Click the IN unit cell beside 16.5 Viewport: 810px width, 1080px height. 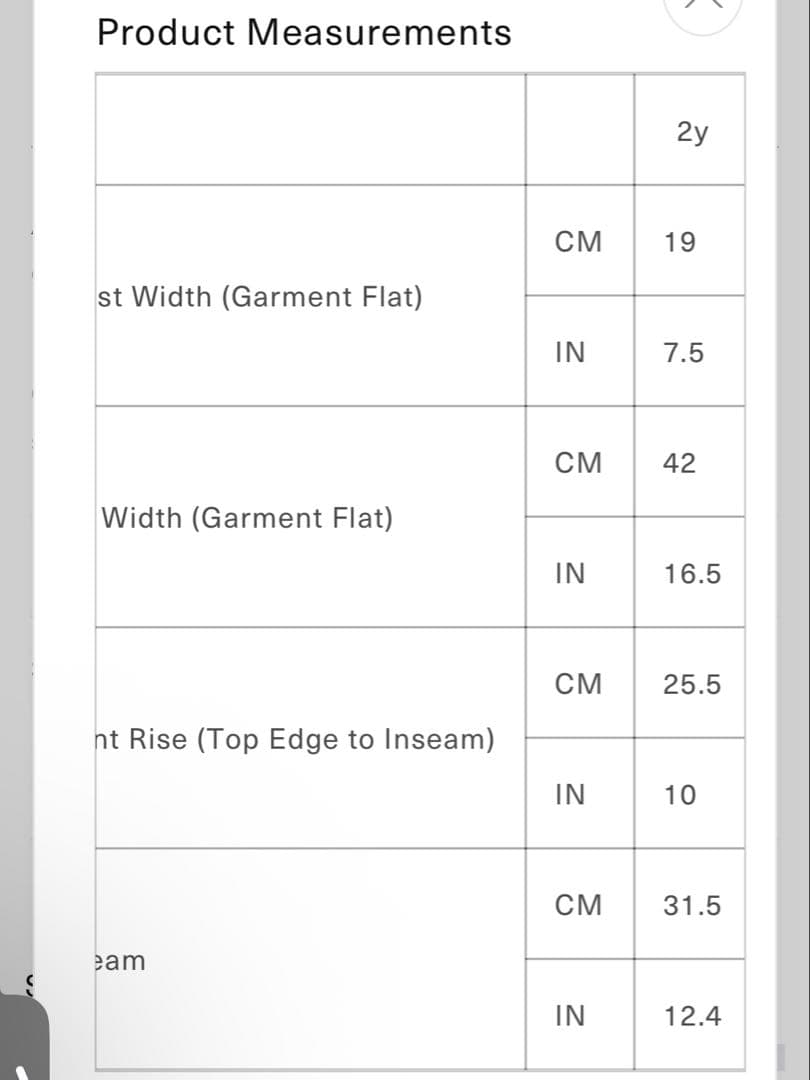[570, 574]
